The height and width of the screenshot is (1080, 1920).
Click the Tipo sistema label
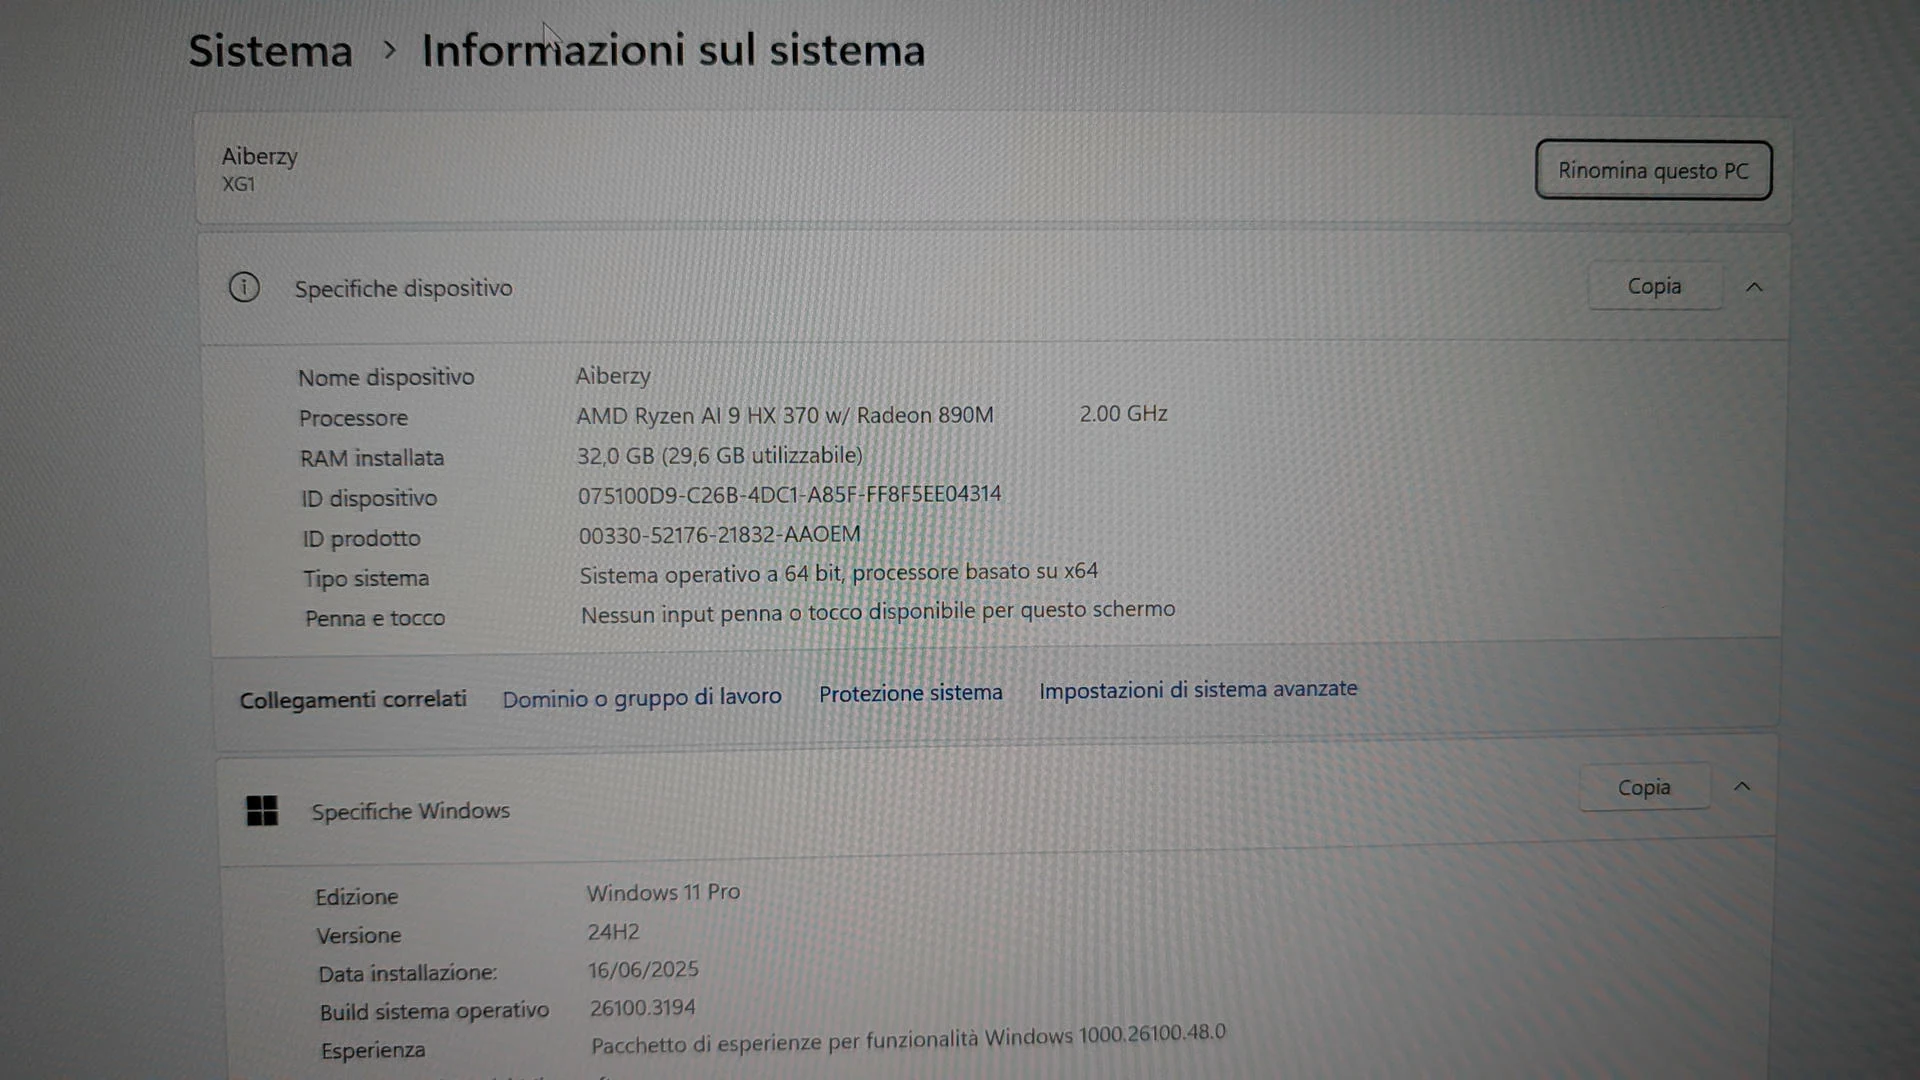pos(366,578)
